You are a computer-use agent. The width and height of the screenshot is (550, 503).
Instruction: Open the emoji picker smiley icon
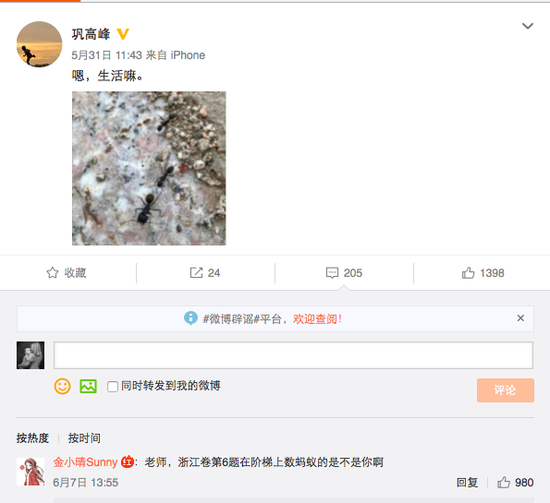click(62, 386)
